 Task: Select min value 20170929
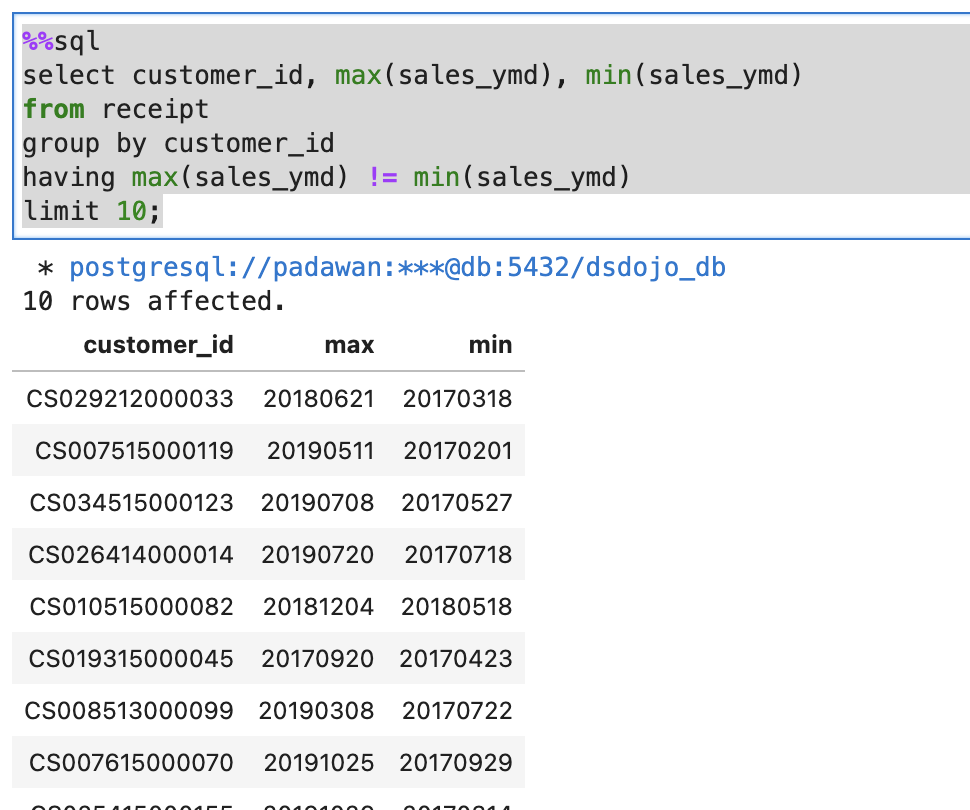(456, 762)
